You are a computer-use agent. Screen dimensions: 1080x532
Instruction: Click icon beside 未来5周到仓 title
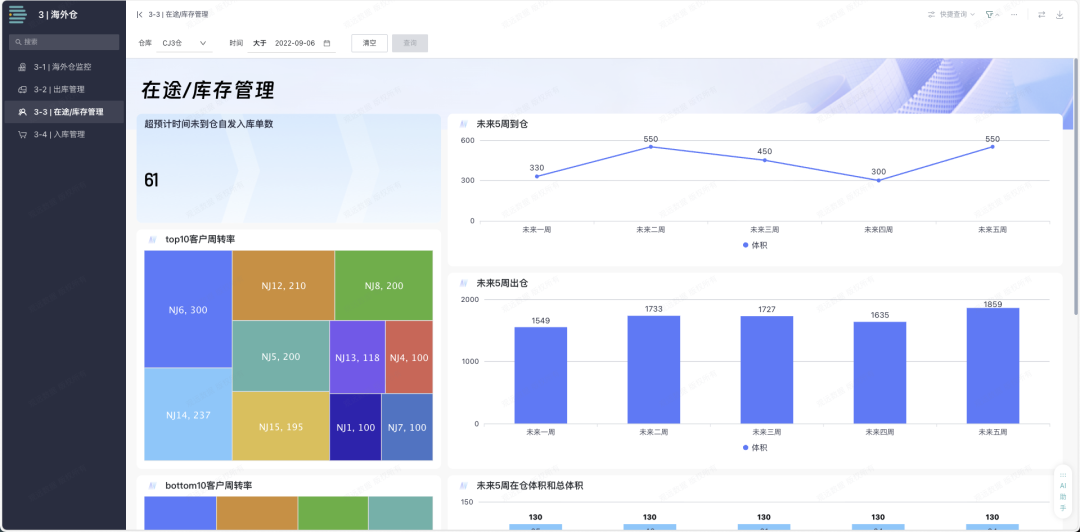click(x=464, y=124)
